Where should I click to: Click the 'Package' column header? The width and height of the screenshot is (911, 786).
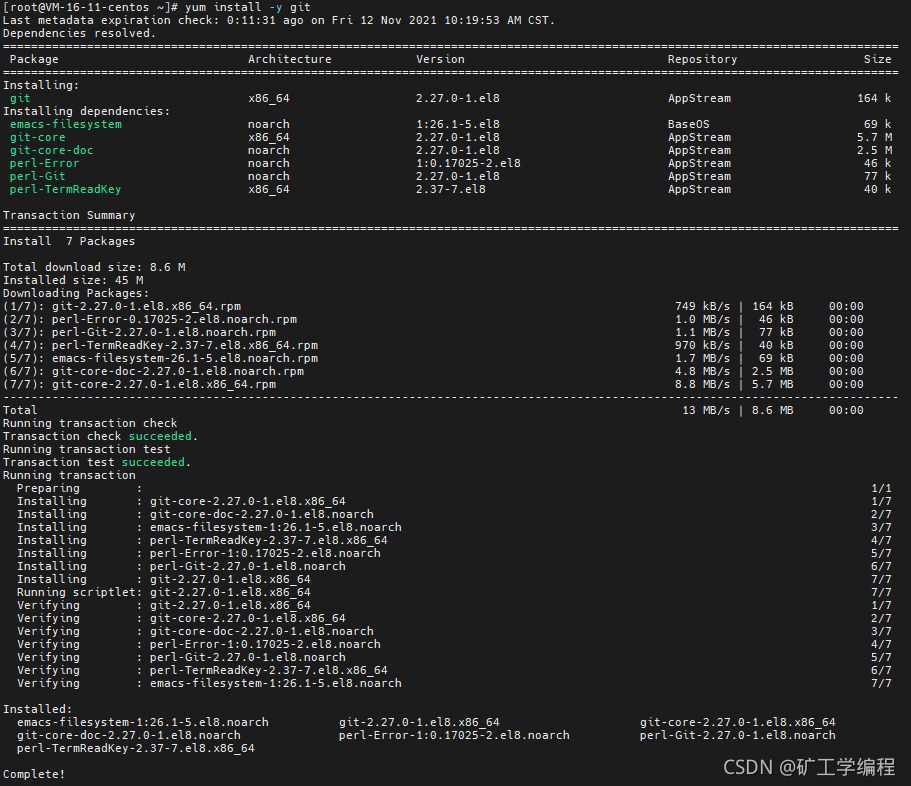click(34, 59)
